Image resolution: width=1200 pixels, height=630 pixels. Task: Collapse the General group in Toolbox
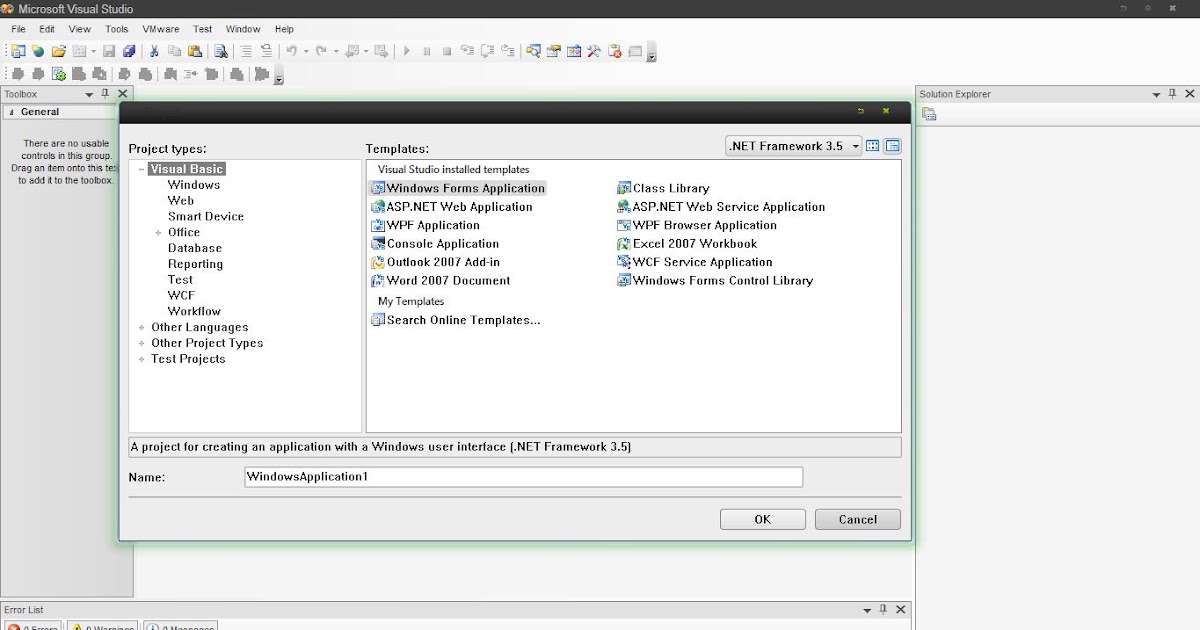point(11,112)
